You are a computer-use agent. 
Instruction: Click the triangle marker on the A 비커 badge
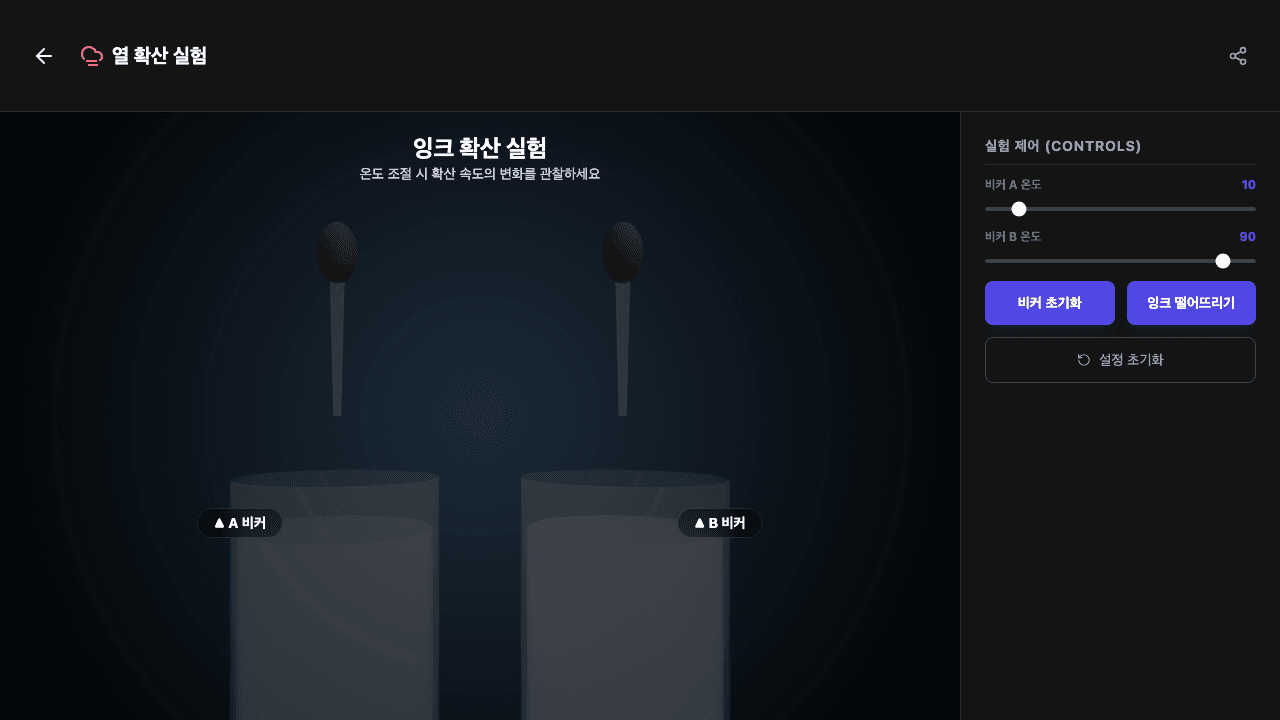(x=218, y=522)
